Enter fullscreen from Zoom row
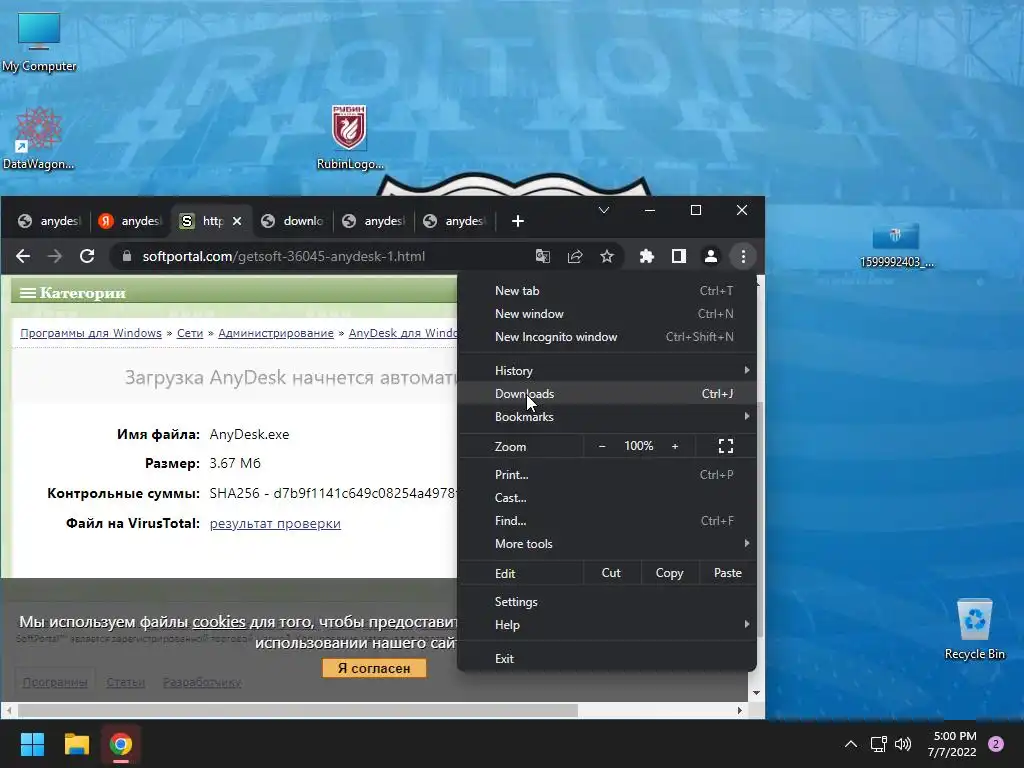This screenshot has width=1024, height=768. tap(726, 446)
